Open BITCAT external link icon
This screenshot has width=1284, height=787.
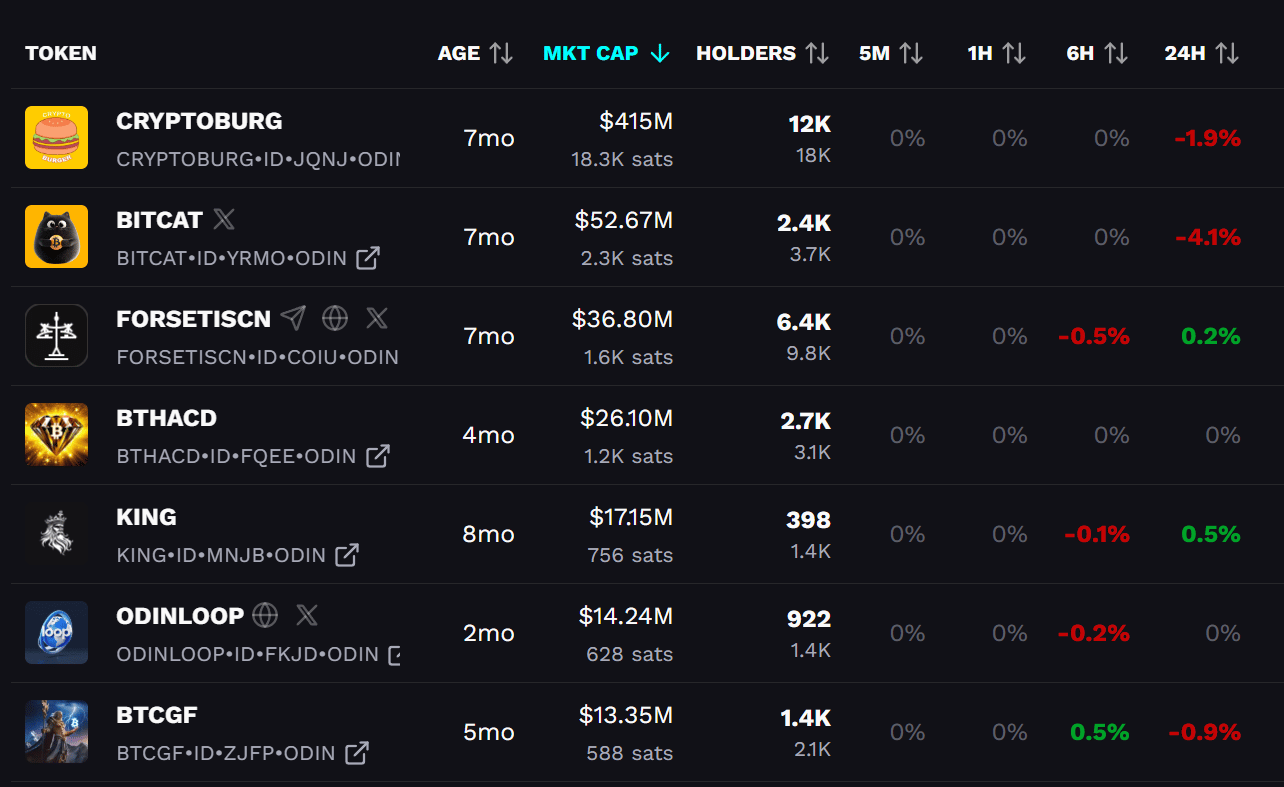click(368, 258)
